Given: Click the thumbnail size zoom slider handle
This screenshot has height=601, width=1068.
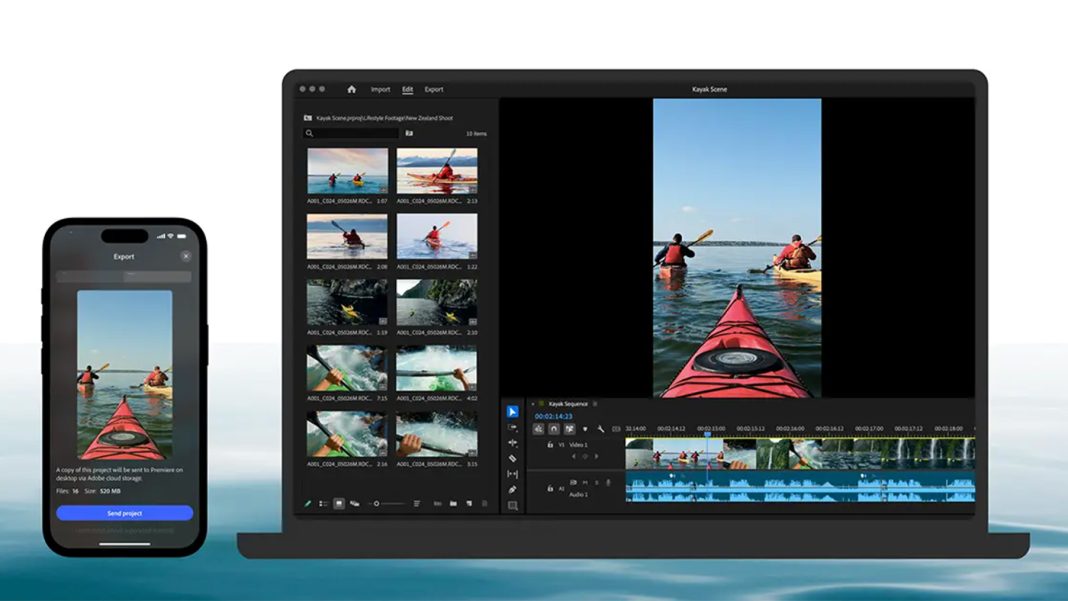Looking at the screenshot, I should [x=376, y=503].
